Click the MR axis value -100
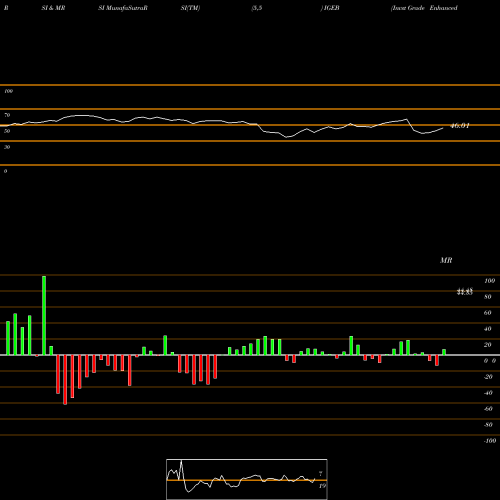Image resolution: width=500 pixels, height=500 pixels. click(490, 441)
